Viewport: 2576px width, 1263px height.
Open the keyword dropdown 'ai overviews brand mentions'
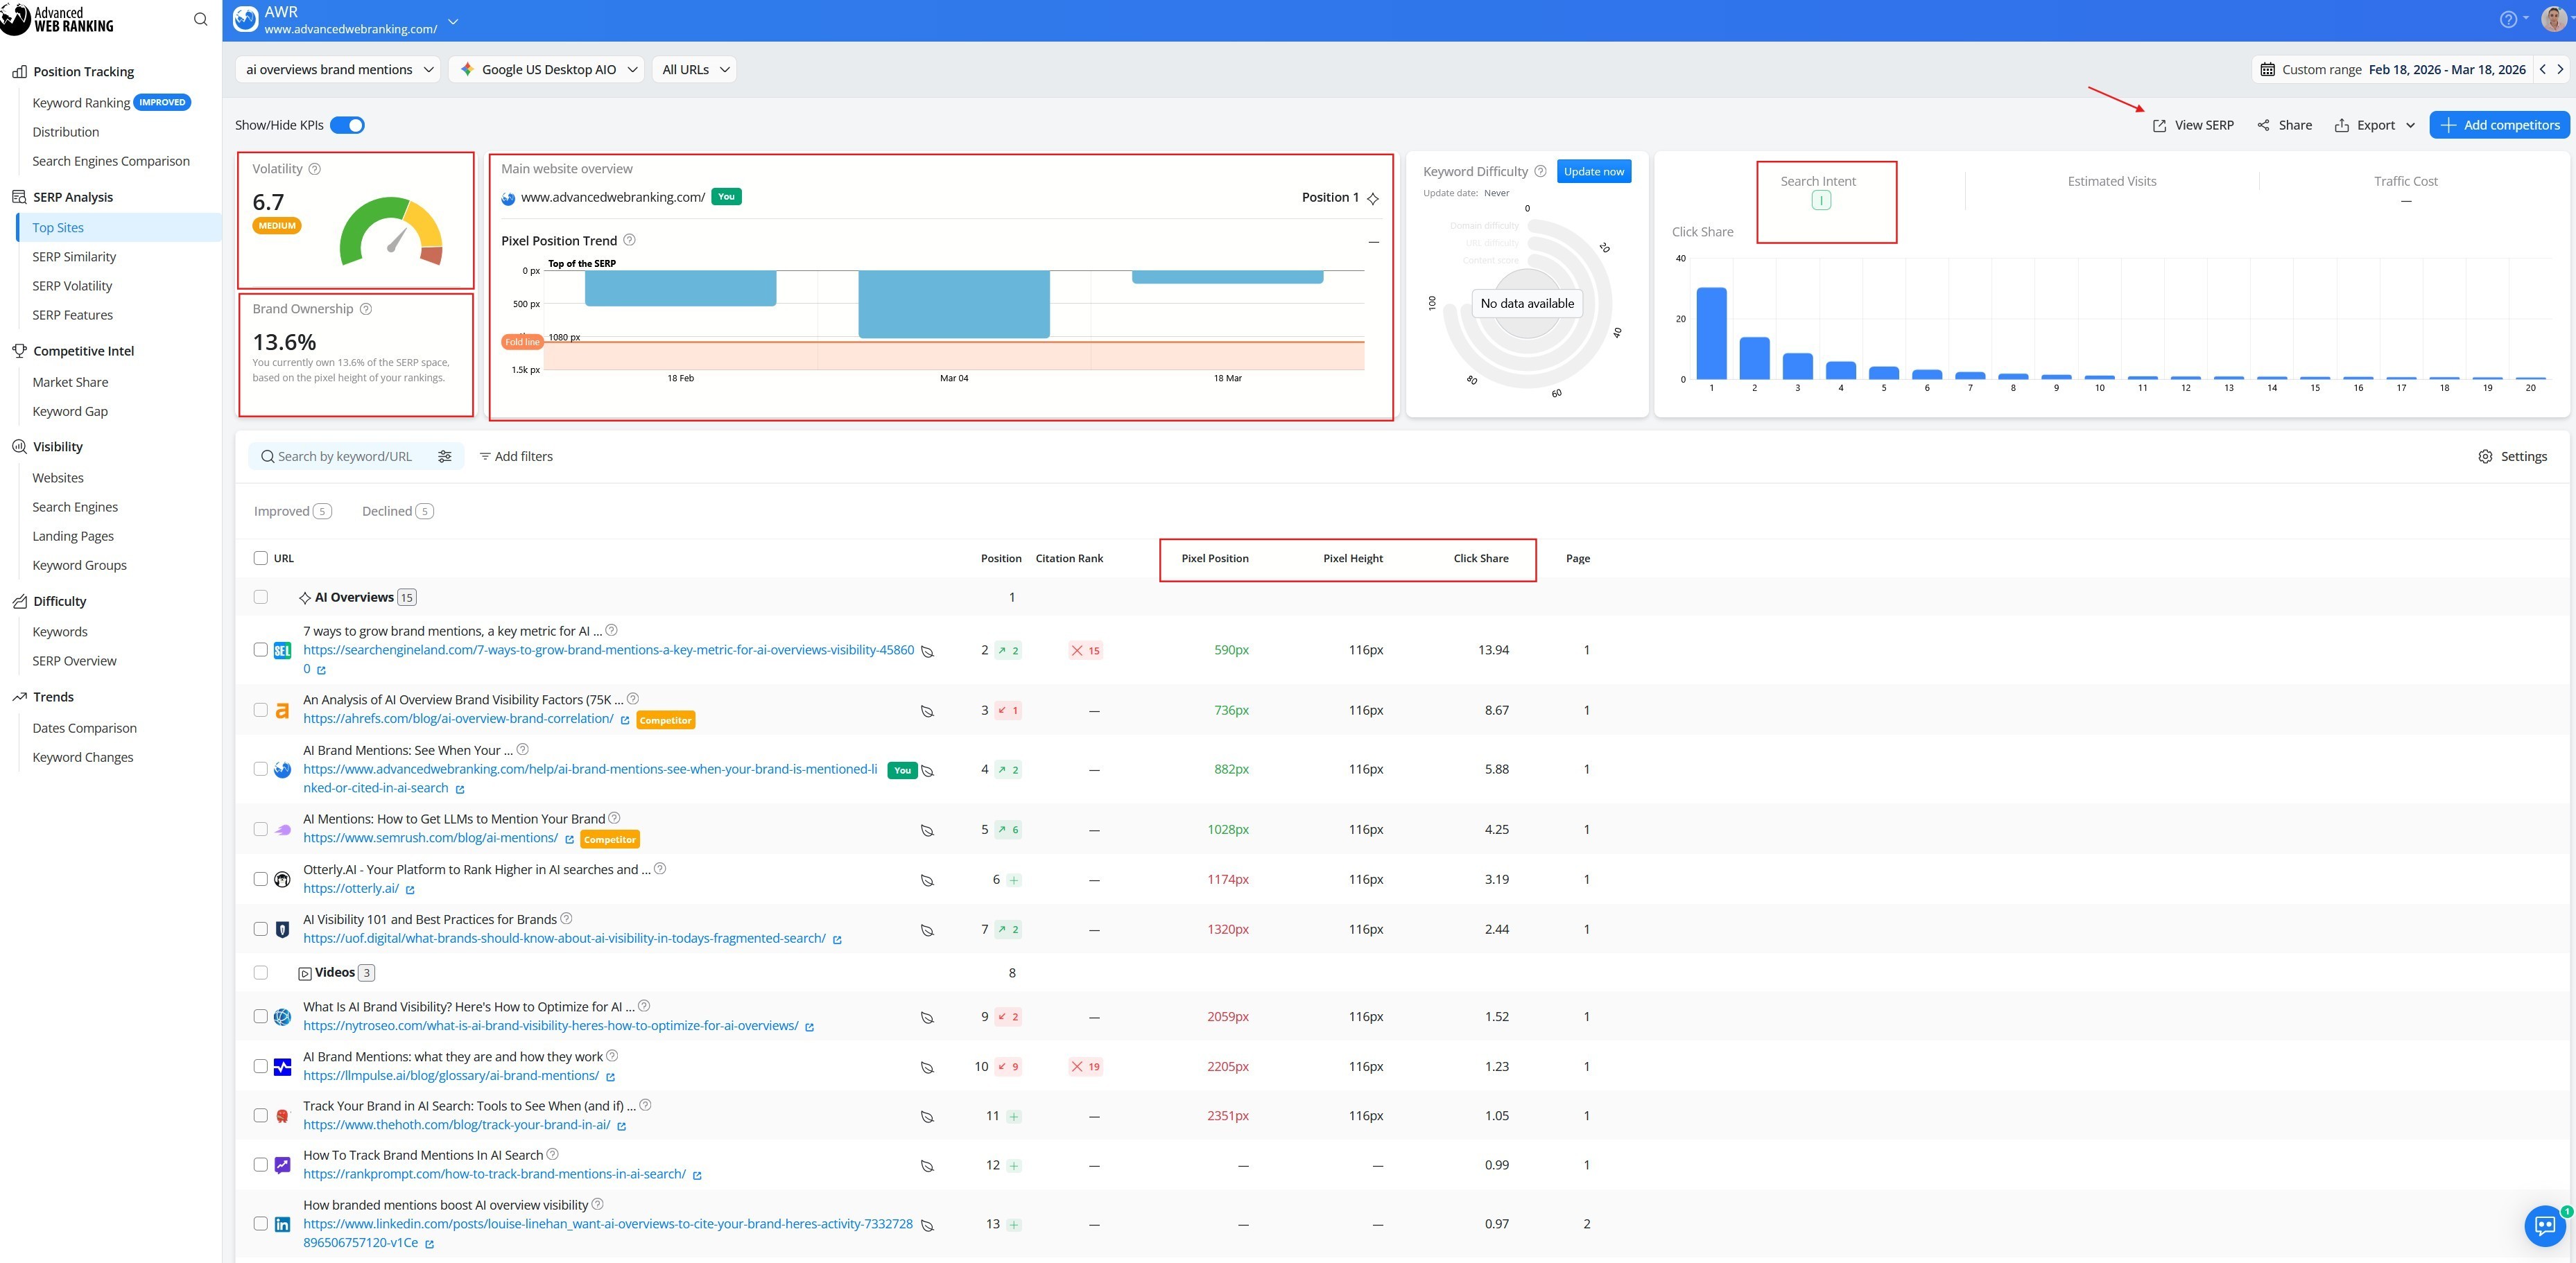(339, 69)
